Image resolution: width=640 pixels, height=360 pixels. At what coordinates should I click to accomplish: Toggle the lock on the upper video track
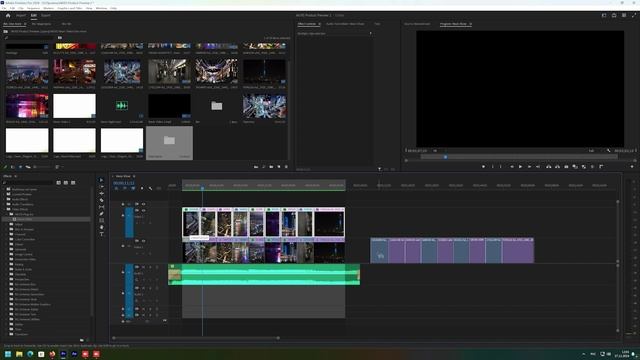123,215
